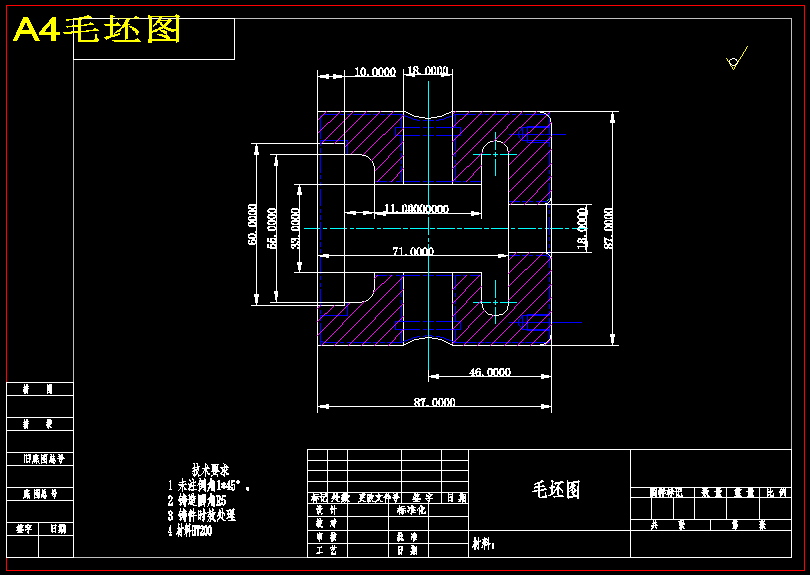Click the "批准" cell in title block
Viewport: 810px width, 575px height.
(x=407, y=537)
